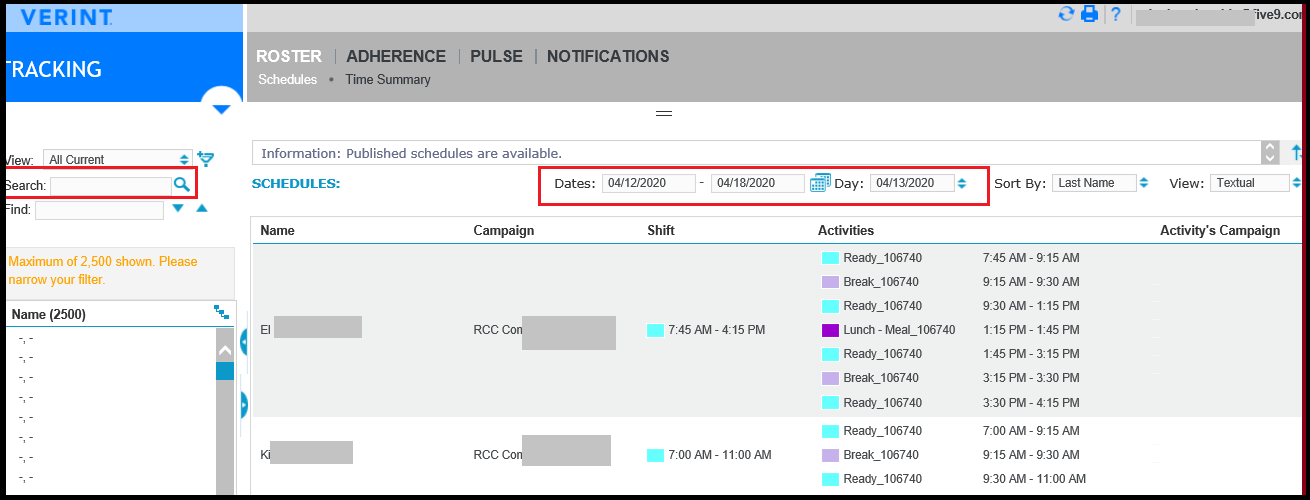Viewport: 1310px width, 500px height.
Task: Select the Time Summary sub-tab
Action: tap(388, 79)
